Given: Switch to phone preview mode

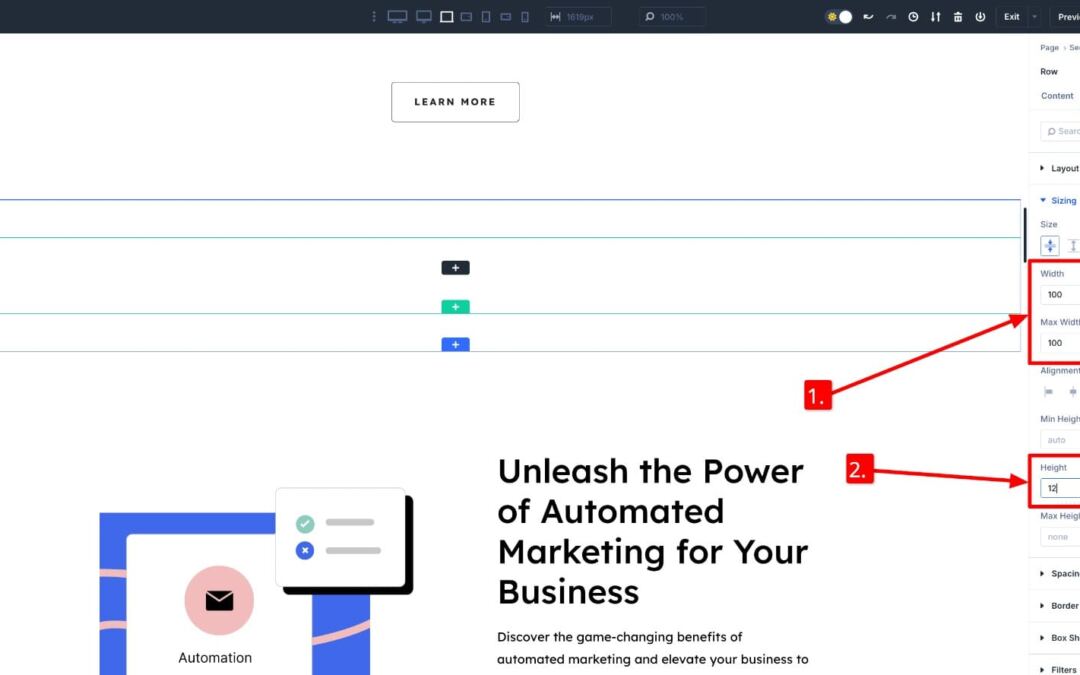Looking at the screenshot, I should pyautogui.click(x=524, y=16).
